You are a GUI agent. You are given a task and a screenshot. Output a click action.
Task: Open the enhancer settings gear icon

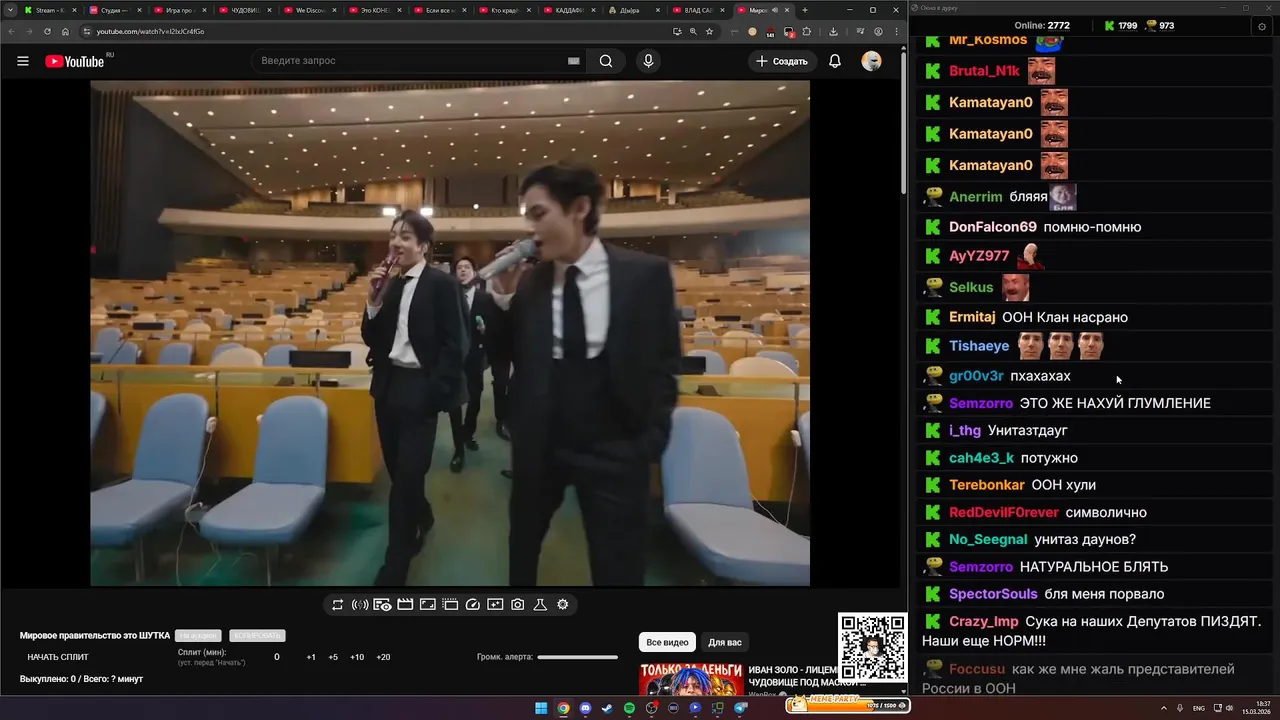(x=563, y=605)
